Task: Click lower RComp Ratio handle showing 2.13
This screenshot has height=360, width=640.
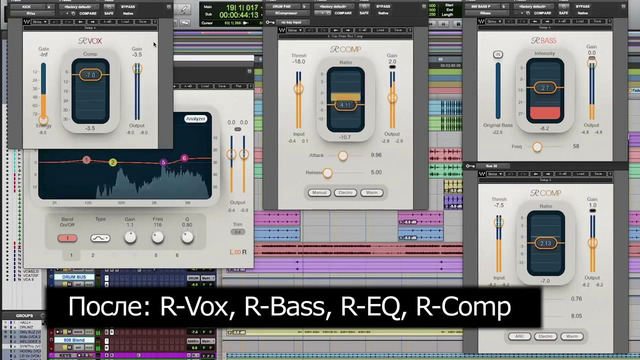Action: pos(546,243)
